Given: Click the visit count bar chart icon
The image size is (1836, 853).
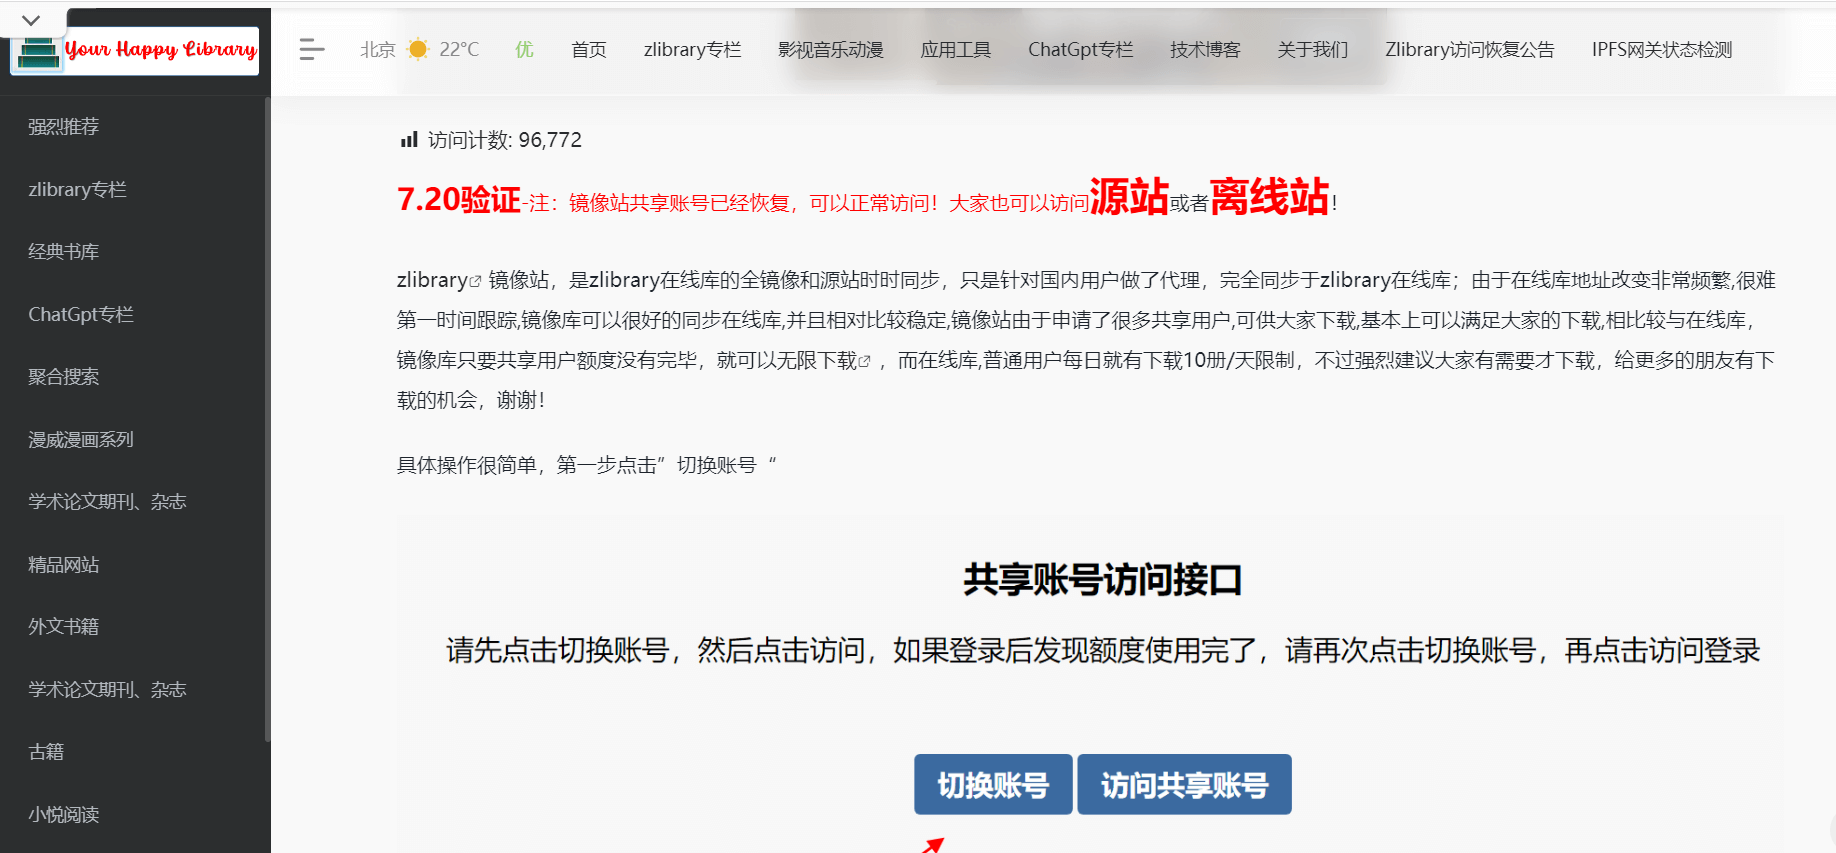Looking at the screenshot, I should tap(408, 140).
